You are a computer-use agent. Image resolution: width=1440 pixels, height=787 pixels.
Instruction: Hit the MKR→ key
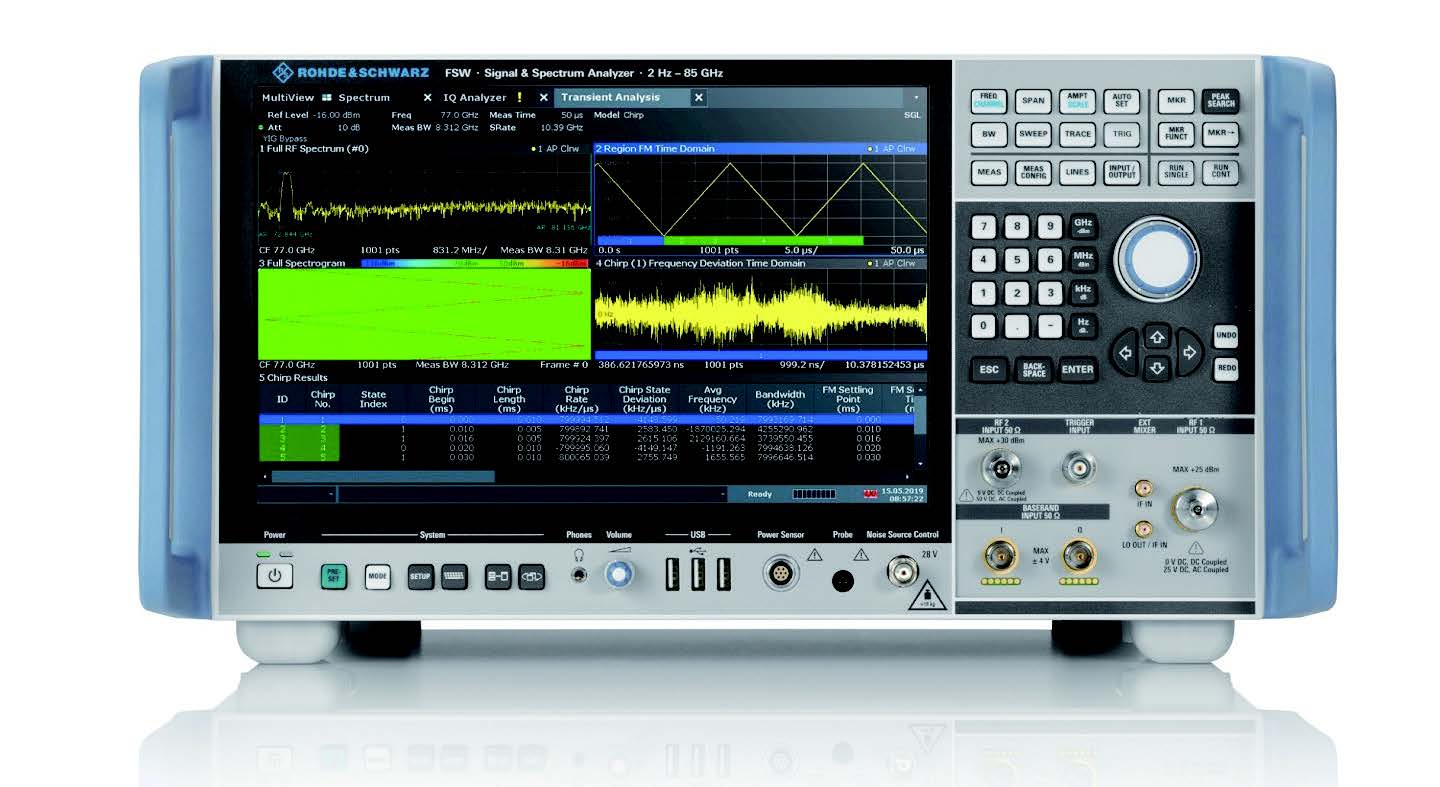click(1220, 134)
